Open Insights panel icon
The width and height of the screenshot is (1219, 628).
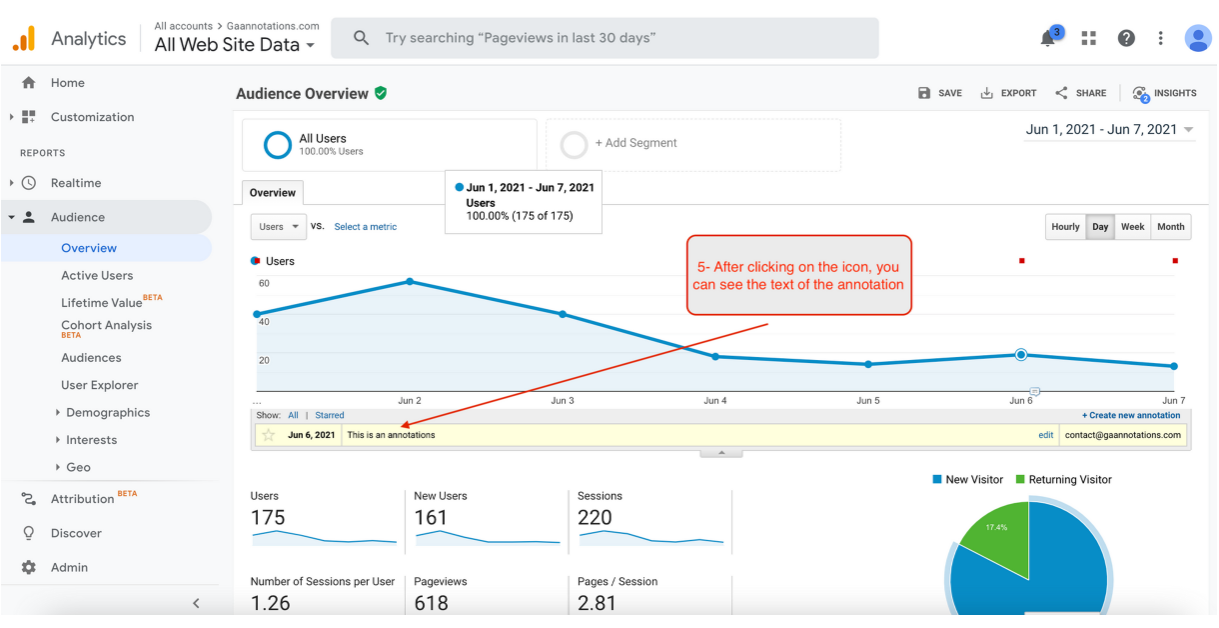pos(1141,93)
